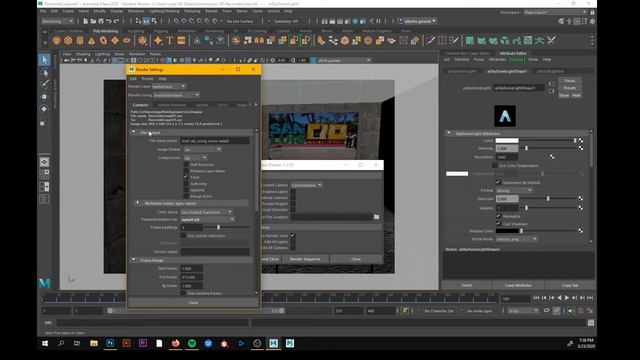Screen dimensions: 640x360
Task: Create a polygon torus from the shelf
Action: point(103,40)
